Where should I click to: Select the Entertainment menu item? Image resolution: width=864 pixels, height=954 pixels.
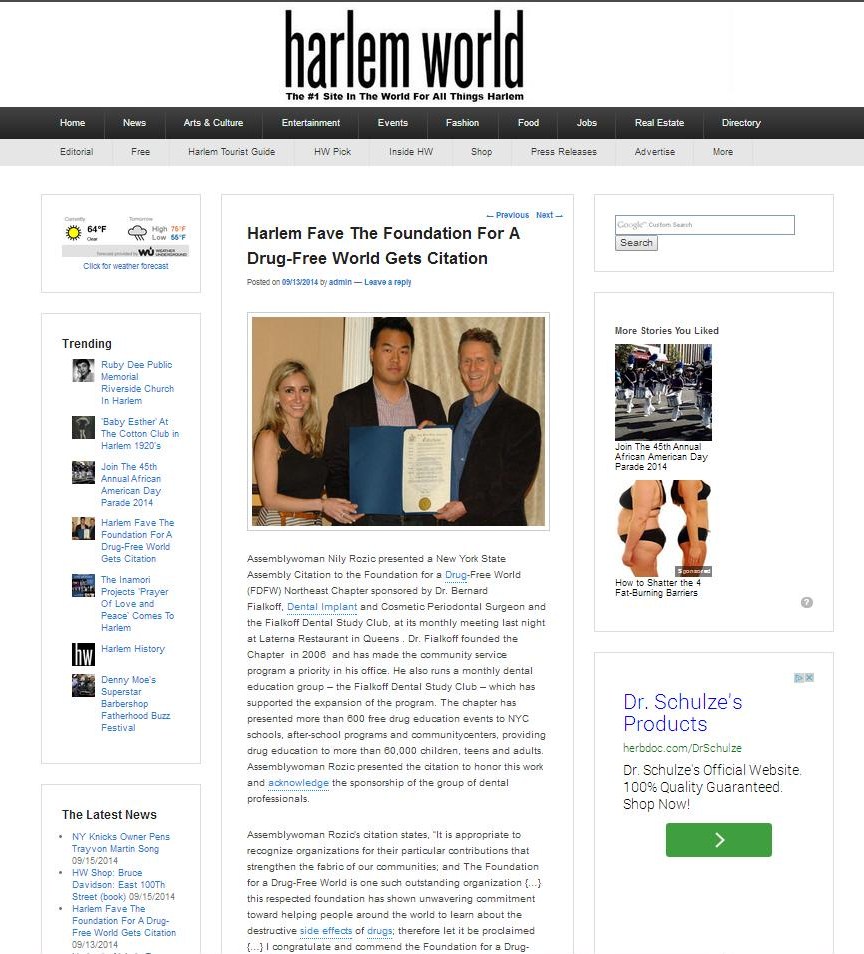(x=311, y=123)
